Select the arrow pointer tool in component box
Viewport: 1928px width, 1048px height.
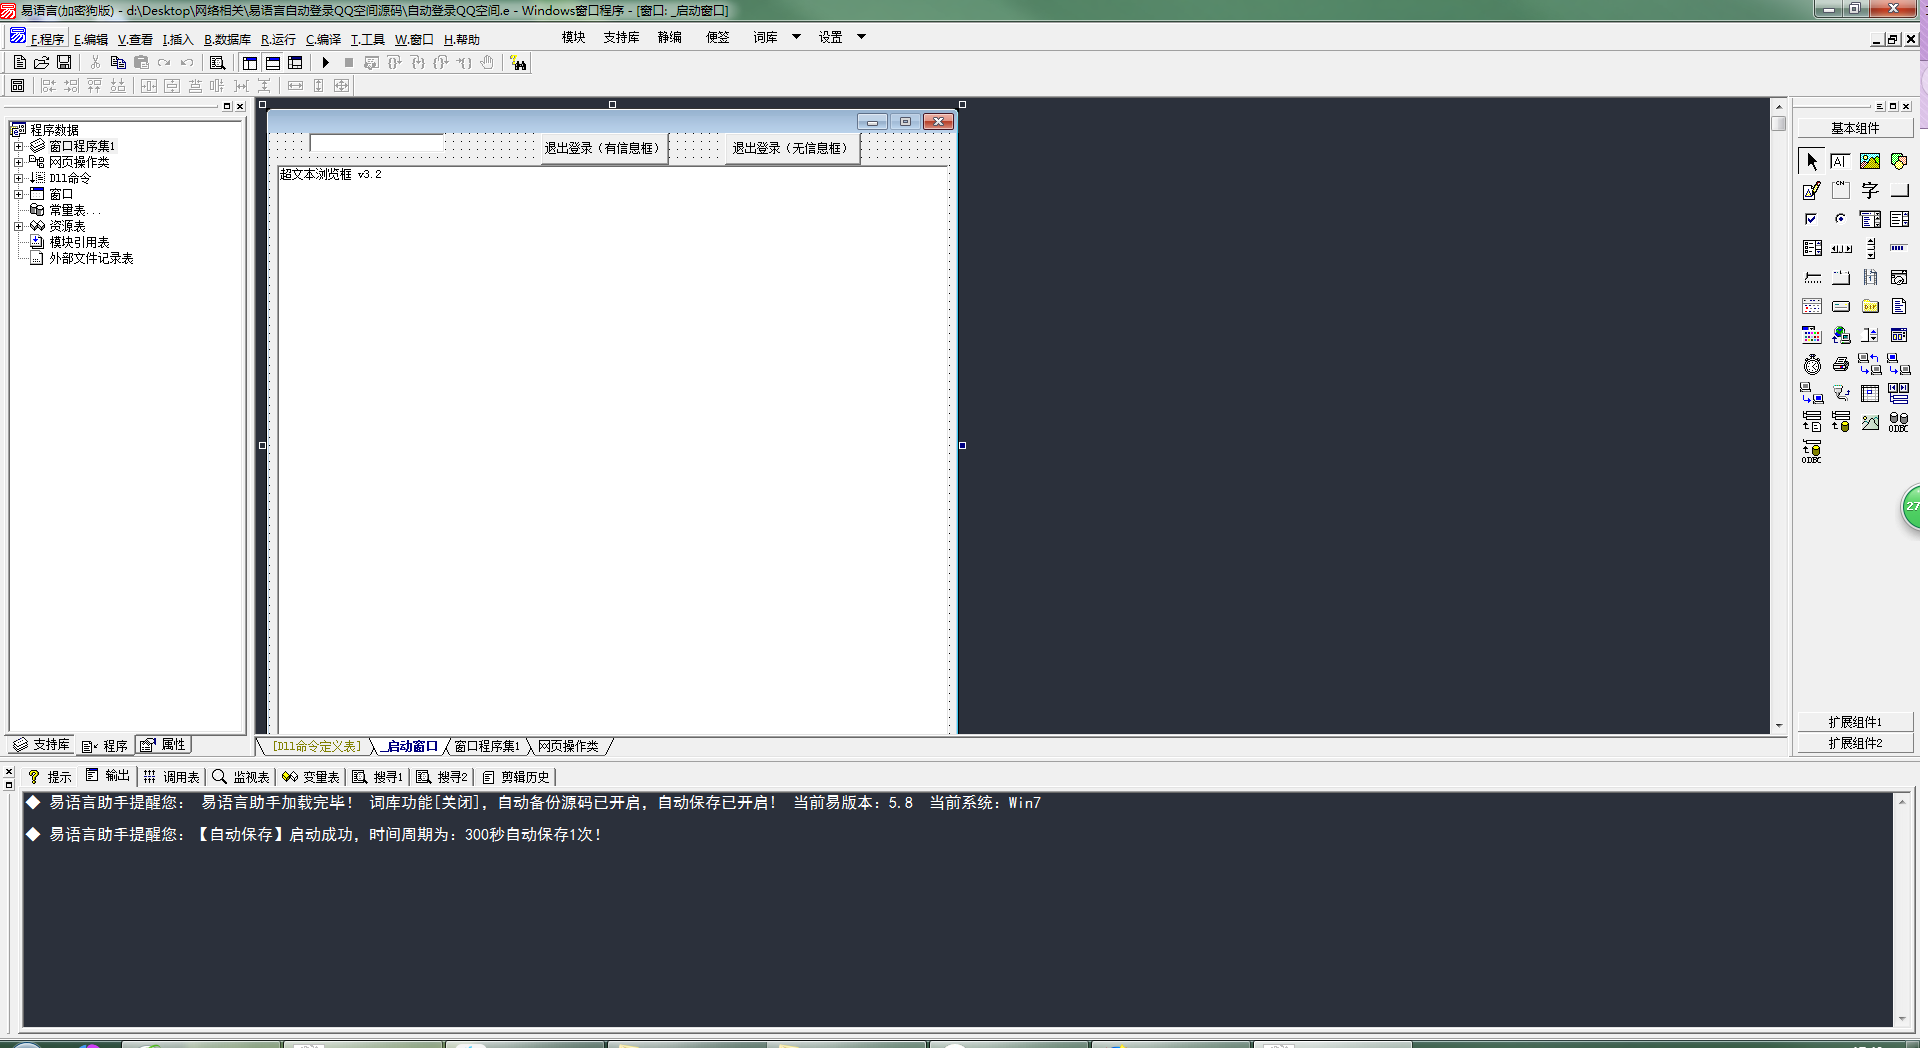(1811, 161)
